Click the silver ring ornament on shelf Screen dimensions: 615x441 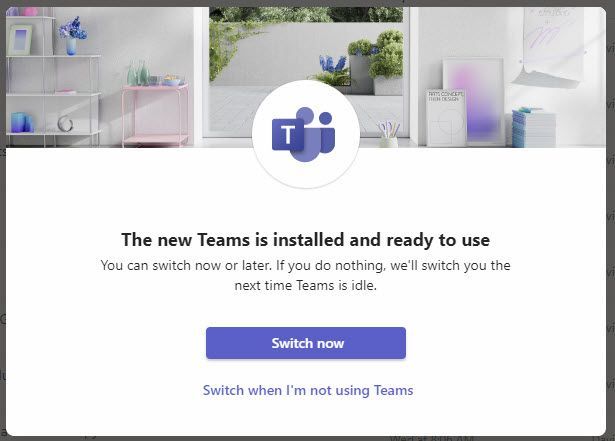(x=65, y=124)
